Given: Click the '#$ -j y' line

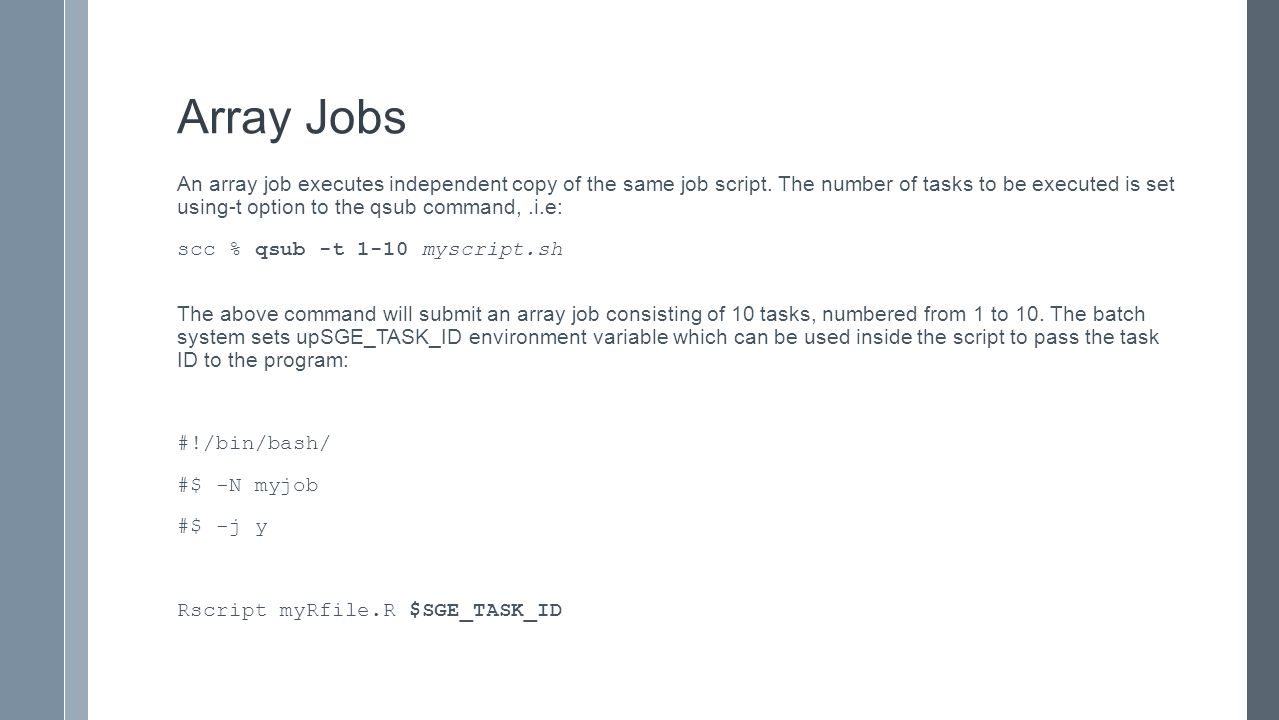Looking at the screenshot, I should click(x=222, y=527).
